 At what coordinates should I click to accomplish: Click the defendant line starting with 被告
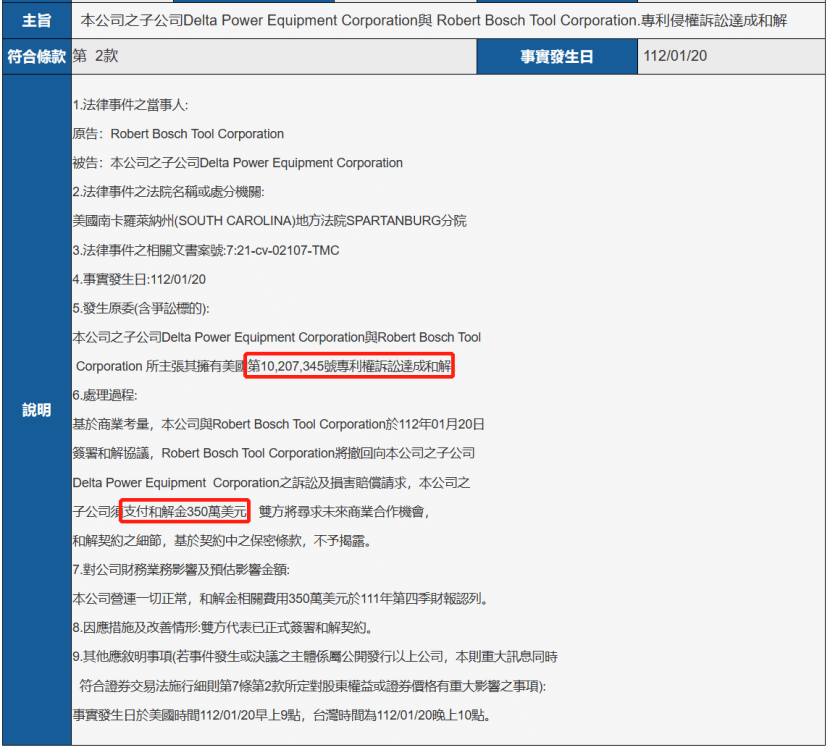click(x=238, y=162)
